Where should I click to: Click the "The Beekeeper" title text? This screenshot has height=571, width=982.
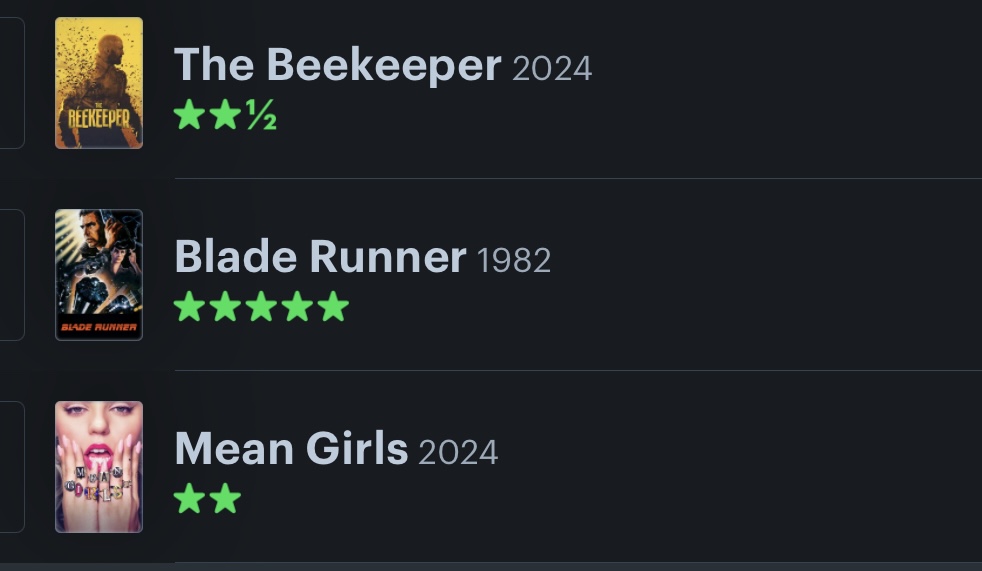(337, 66)
